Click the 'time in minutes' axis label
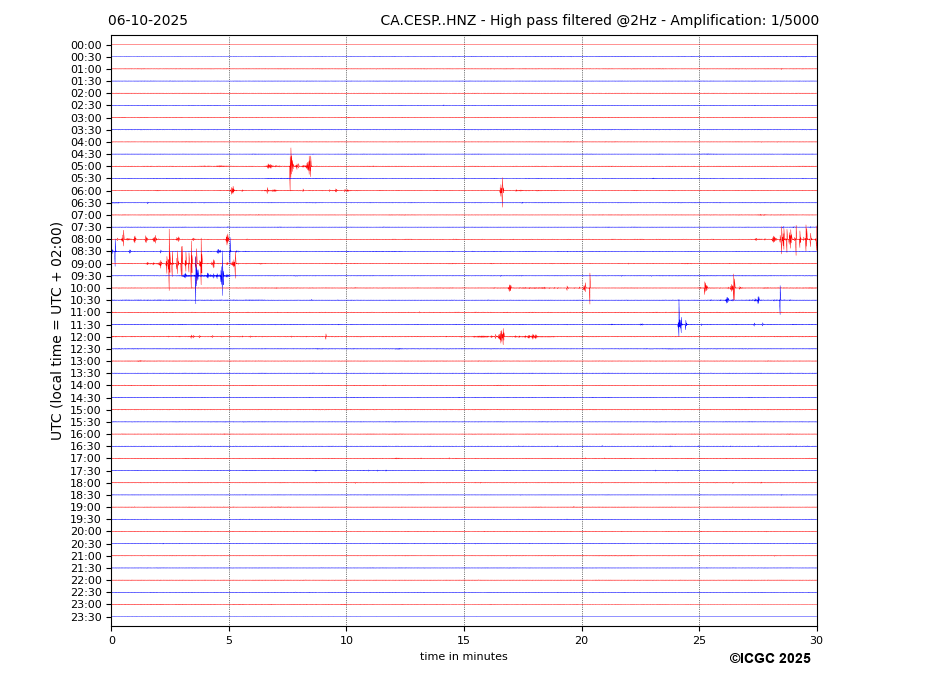The image size is (927, 696). pos(463,656)
